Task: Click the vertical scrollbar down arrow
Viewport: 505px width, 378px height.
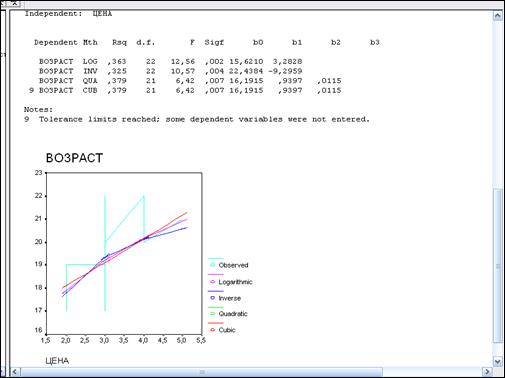Action: point(497,362)
